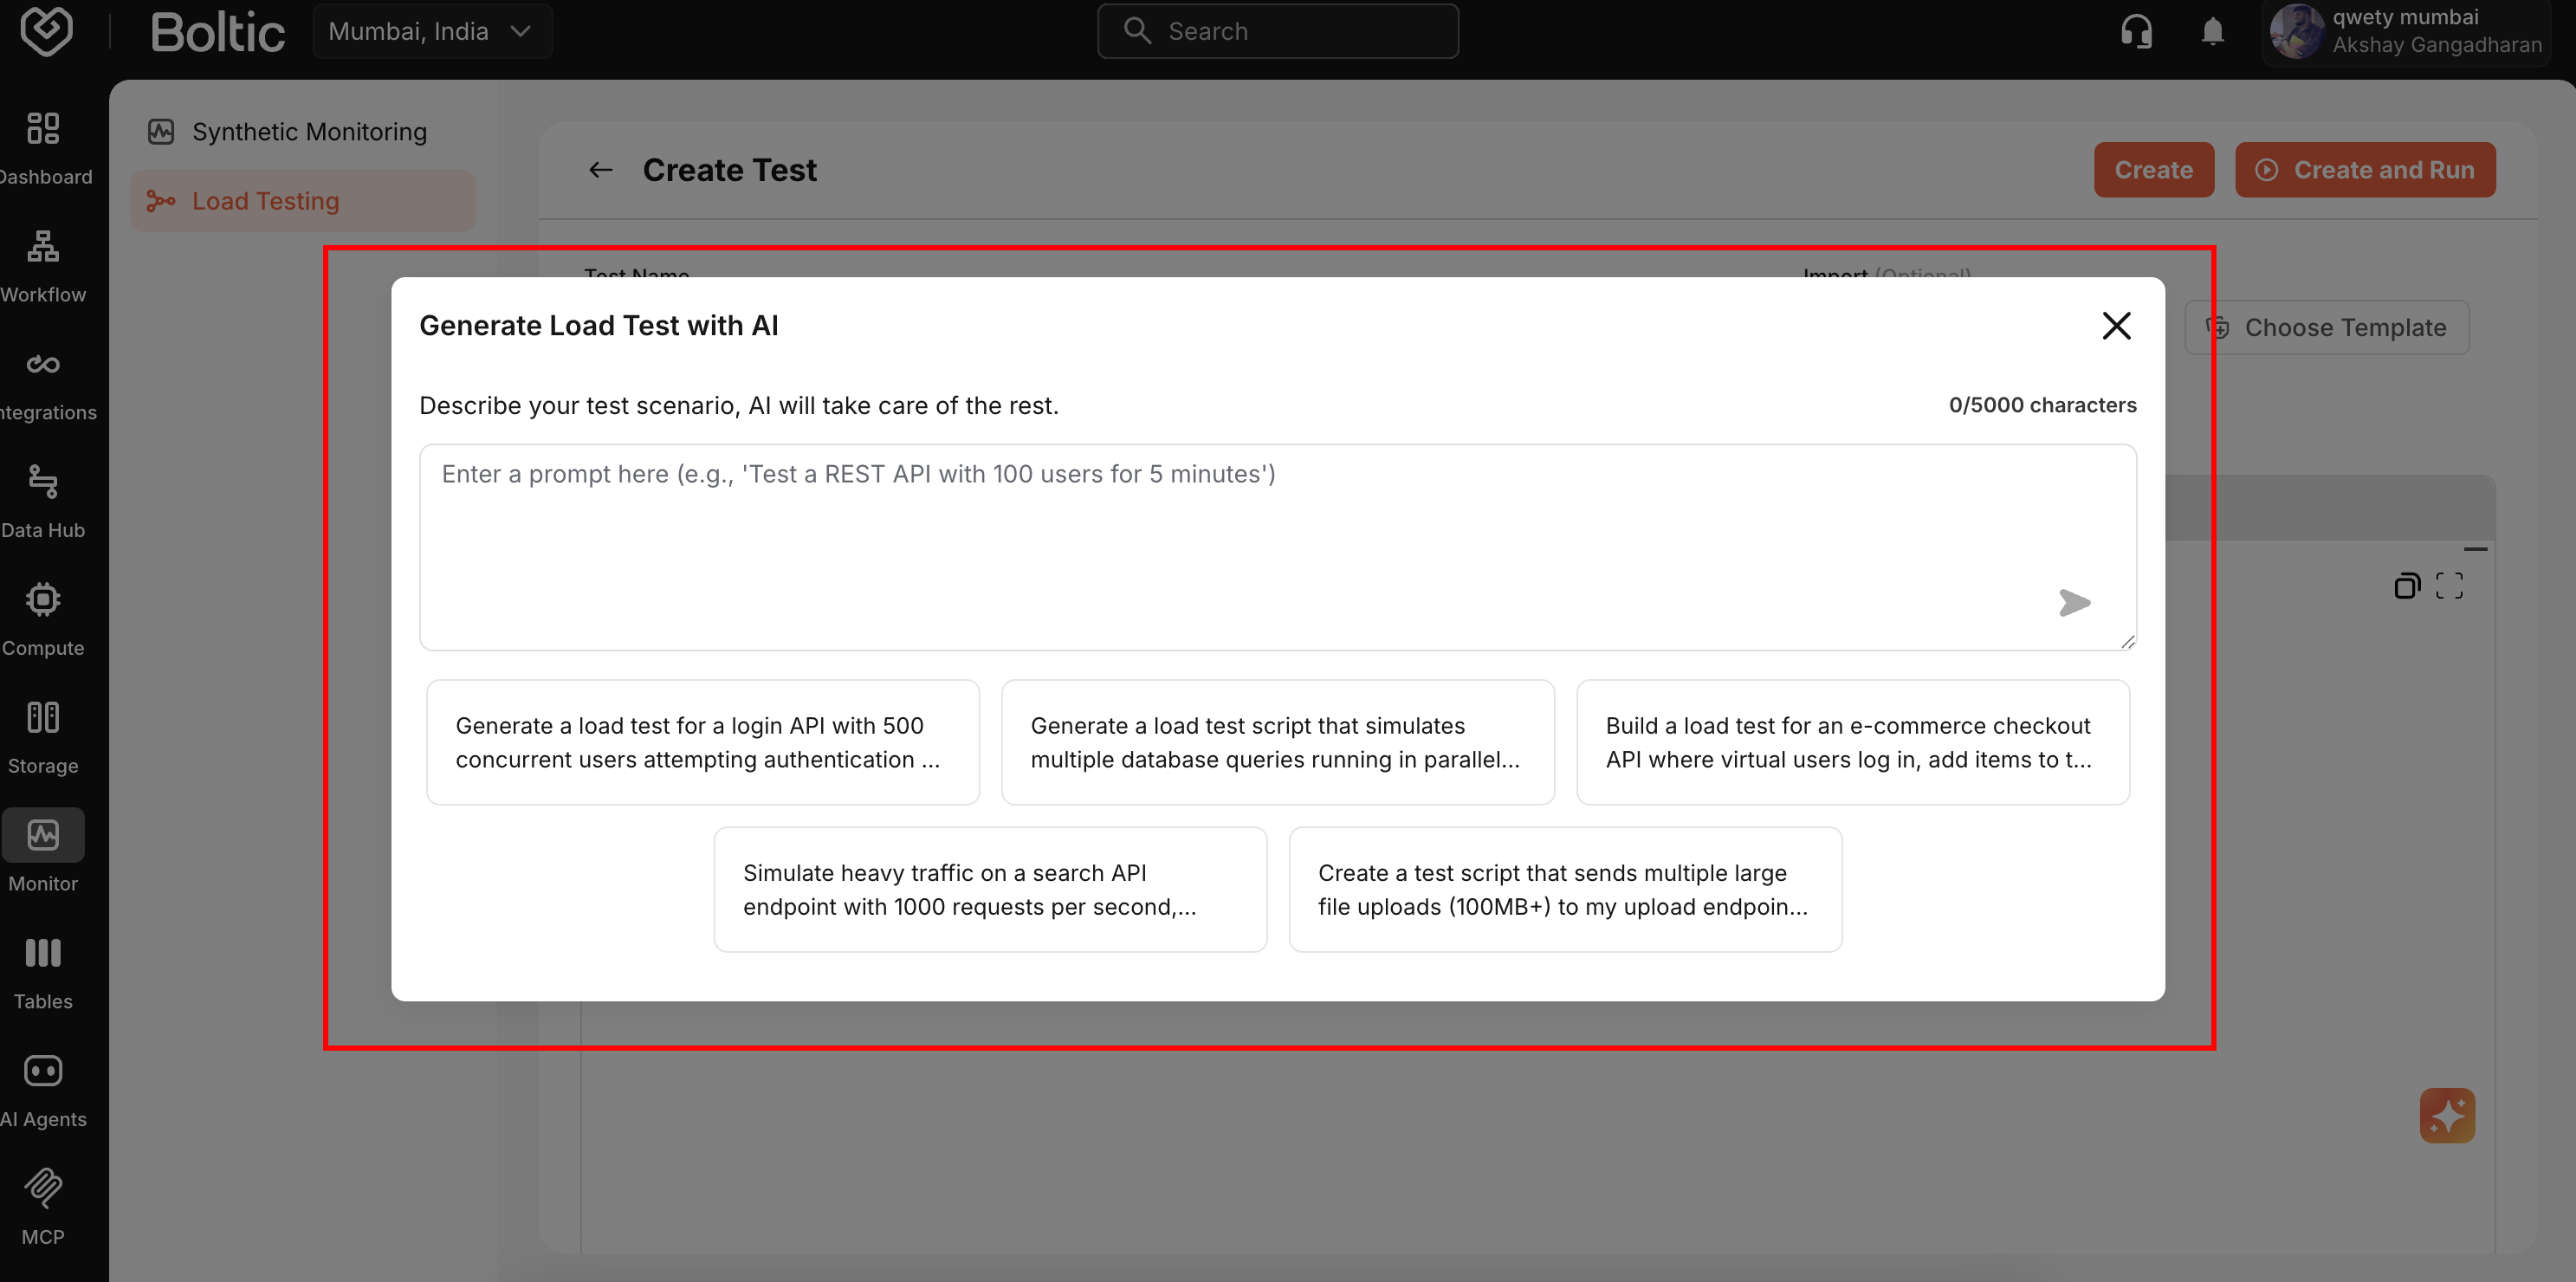Click the sparkle AI assistant icon
The image size is (2576, 1282).
pos(2446,1115)
